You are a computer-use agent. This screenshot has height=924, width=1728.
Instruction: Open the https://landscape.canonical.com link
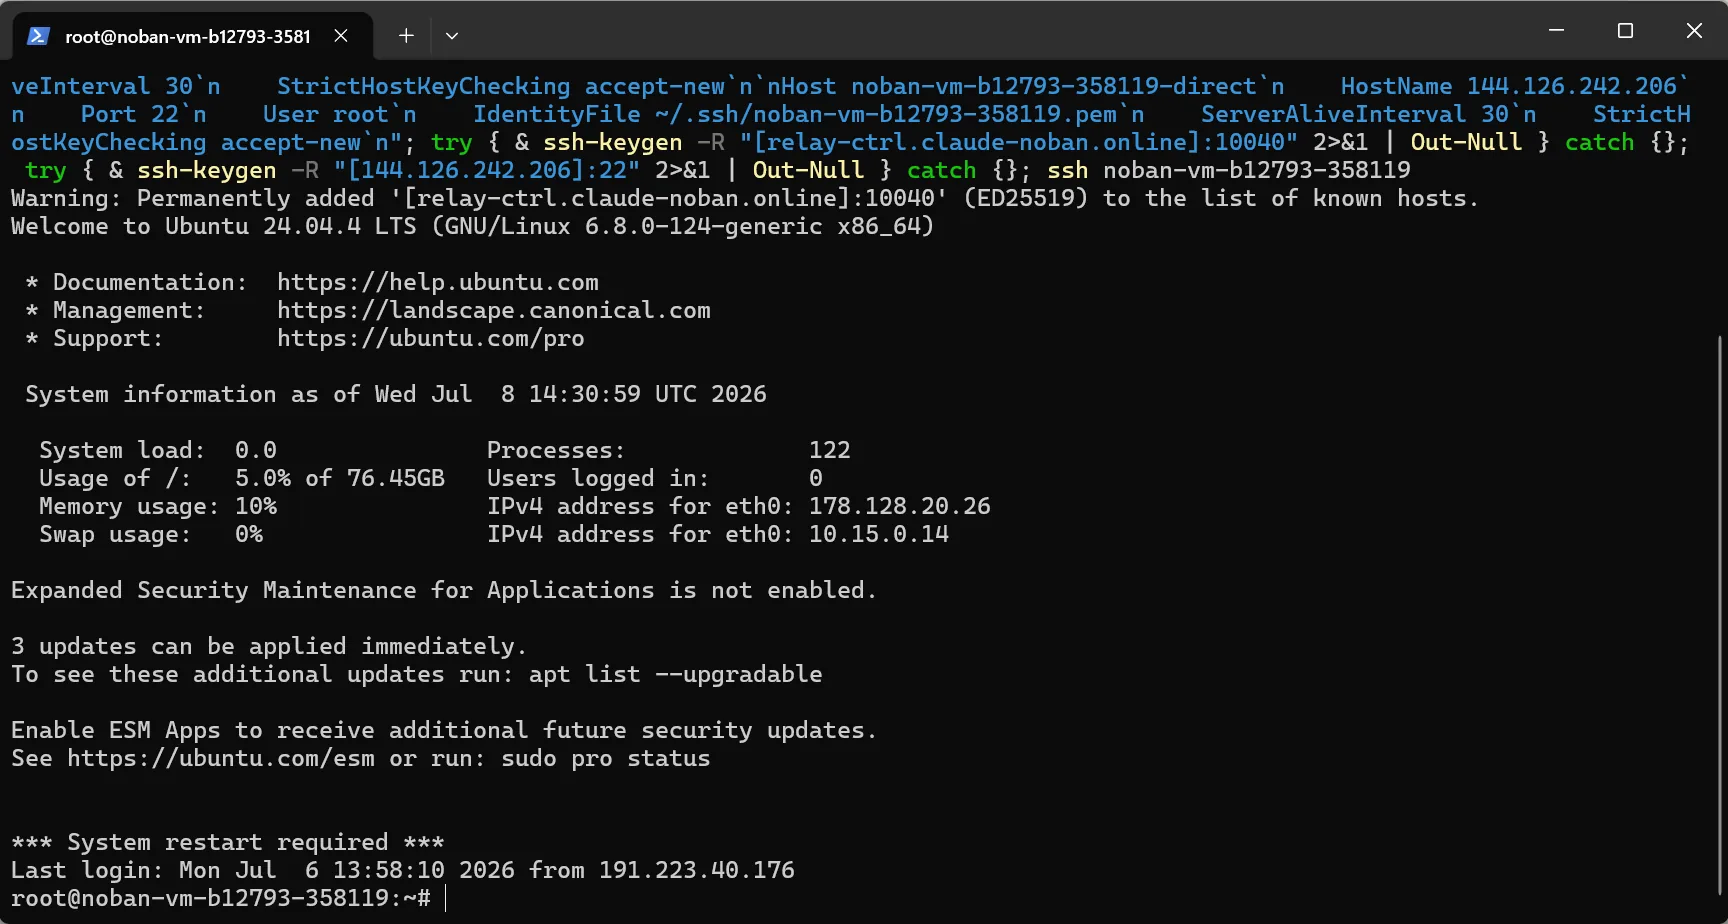[x=494, y=311]
